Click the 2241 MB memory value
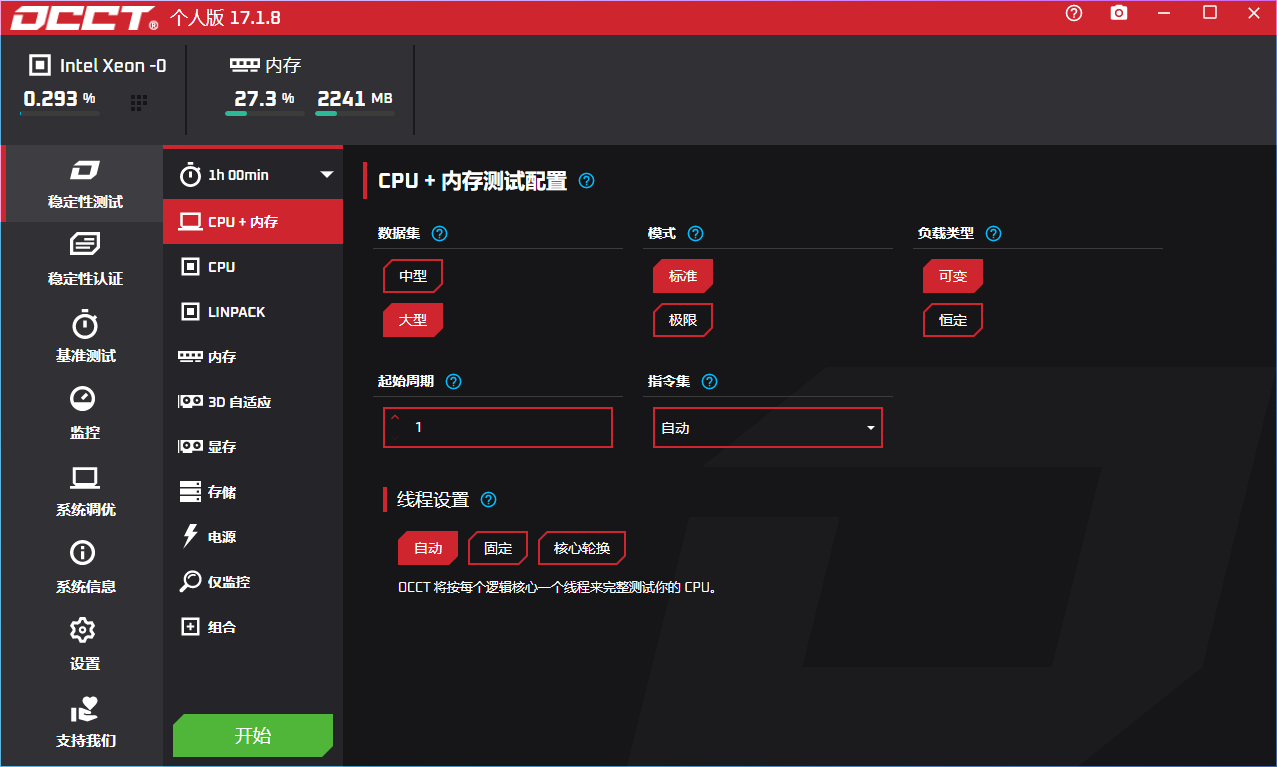1277x767 pixels. [354, 98]
